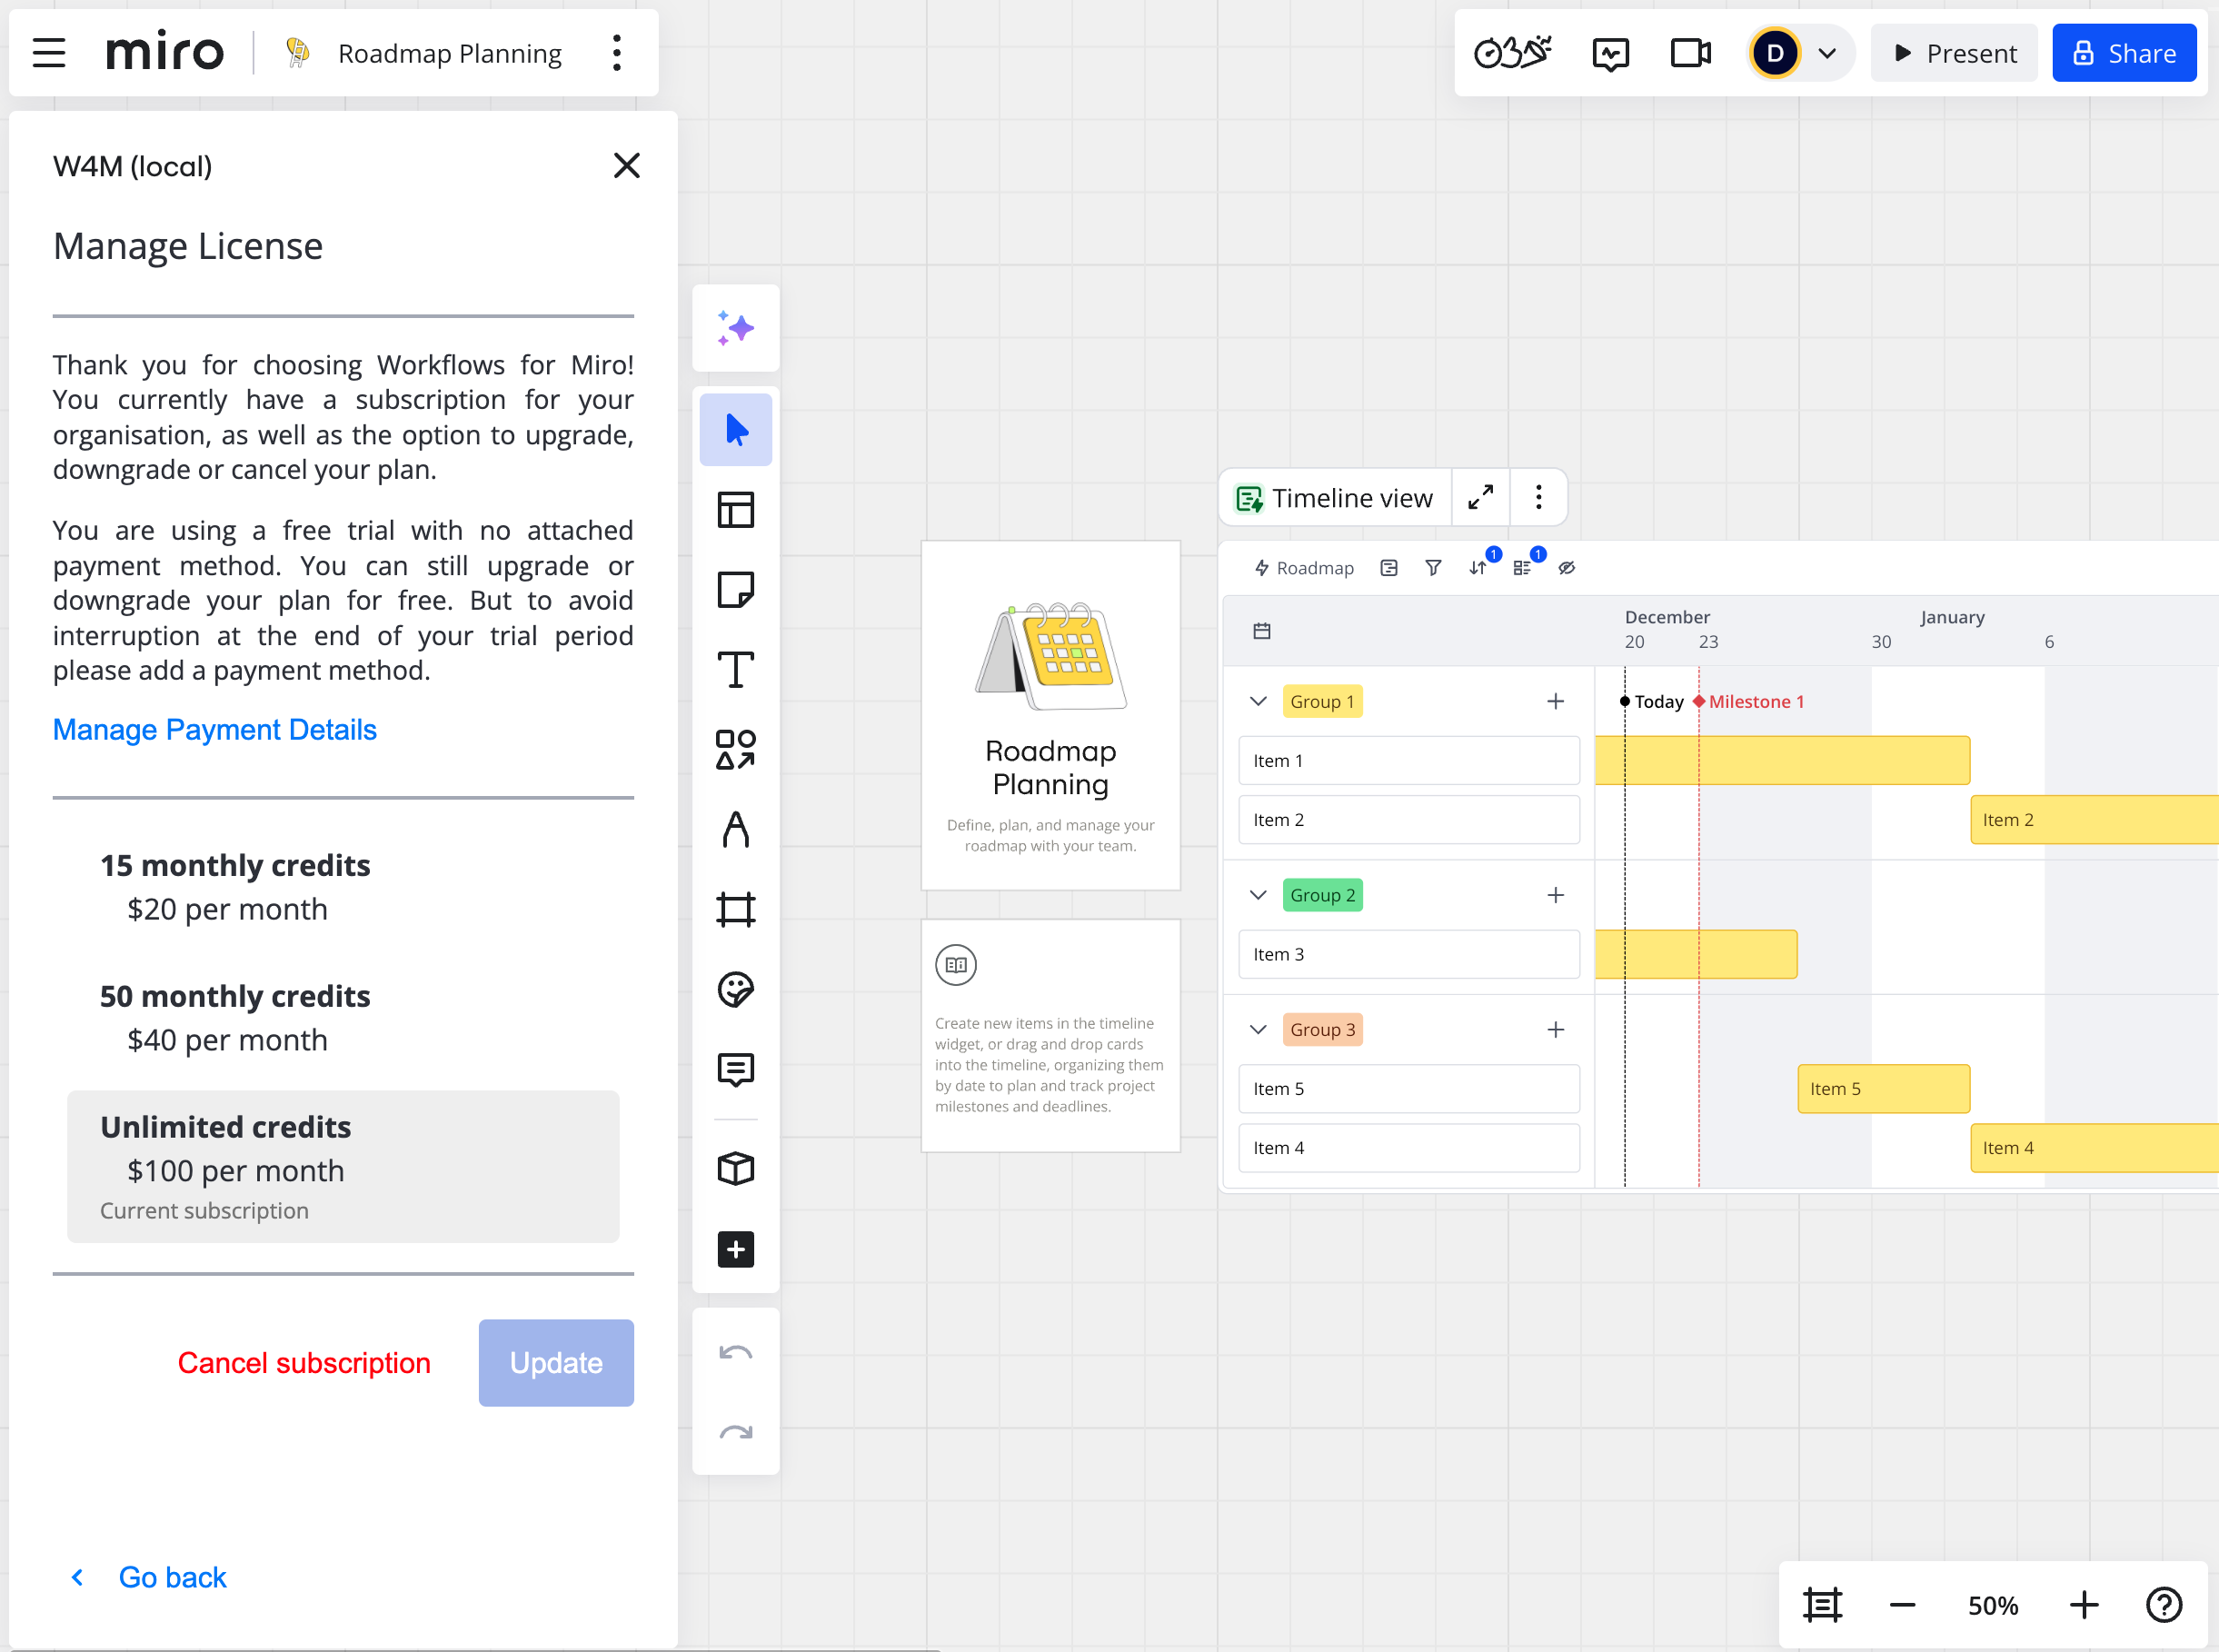The height and width of the screenshot is (1652, 2219).
Task: Open user avatar dropdown arrow
Action: [x=1826, y=53]
